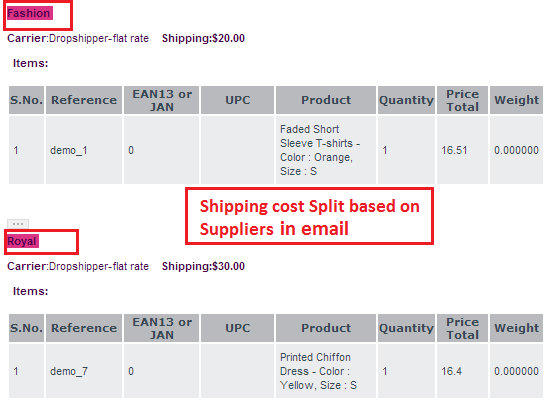Select the Reference header in Fashion table

[84, 100]
